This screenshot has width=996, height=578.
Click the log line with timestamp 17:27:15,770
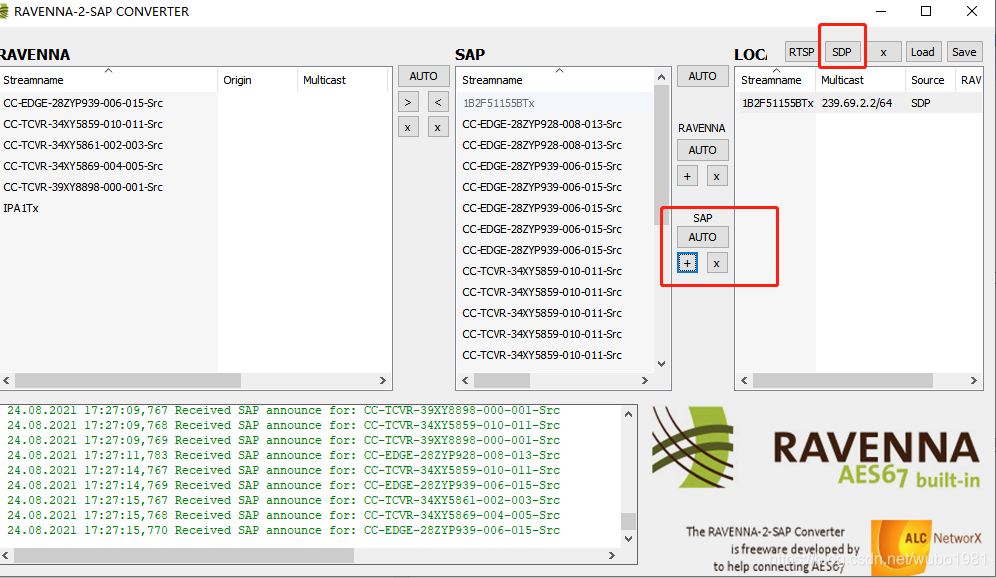click(283, 530)
